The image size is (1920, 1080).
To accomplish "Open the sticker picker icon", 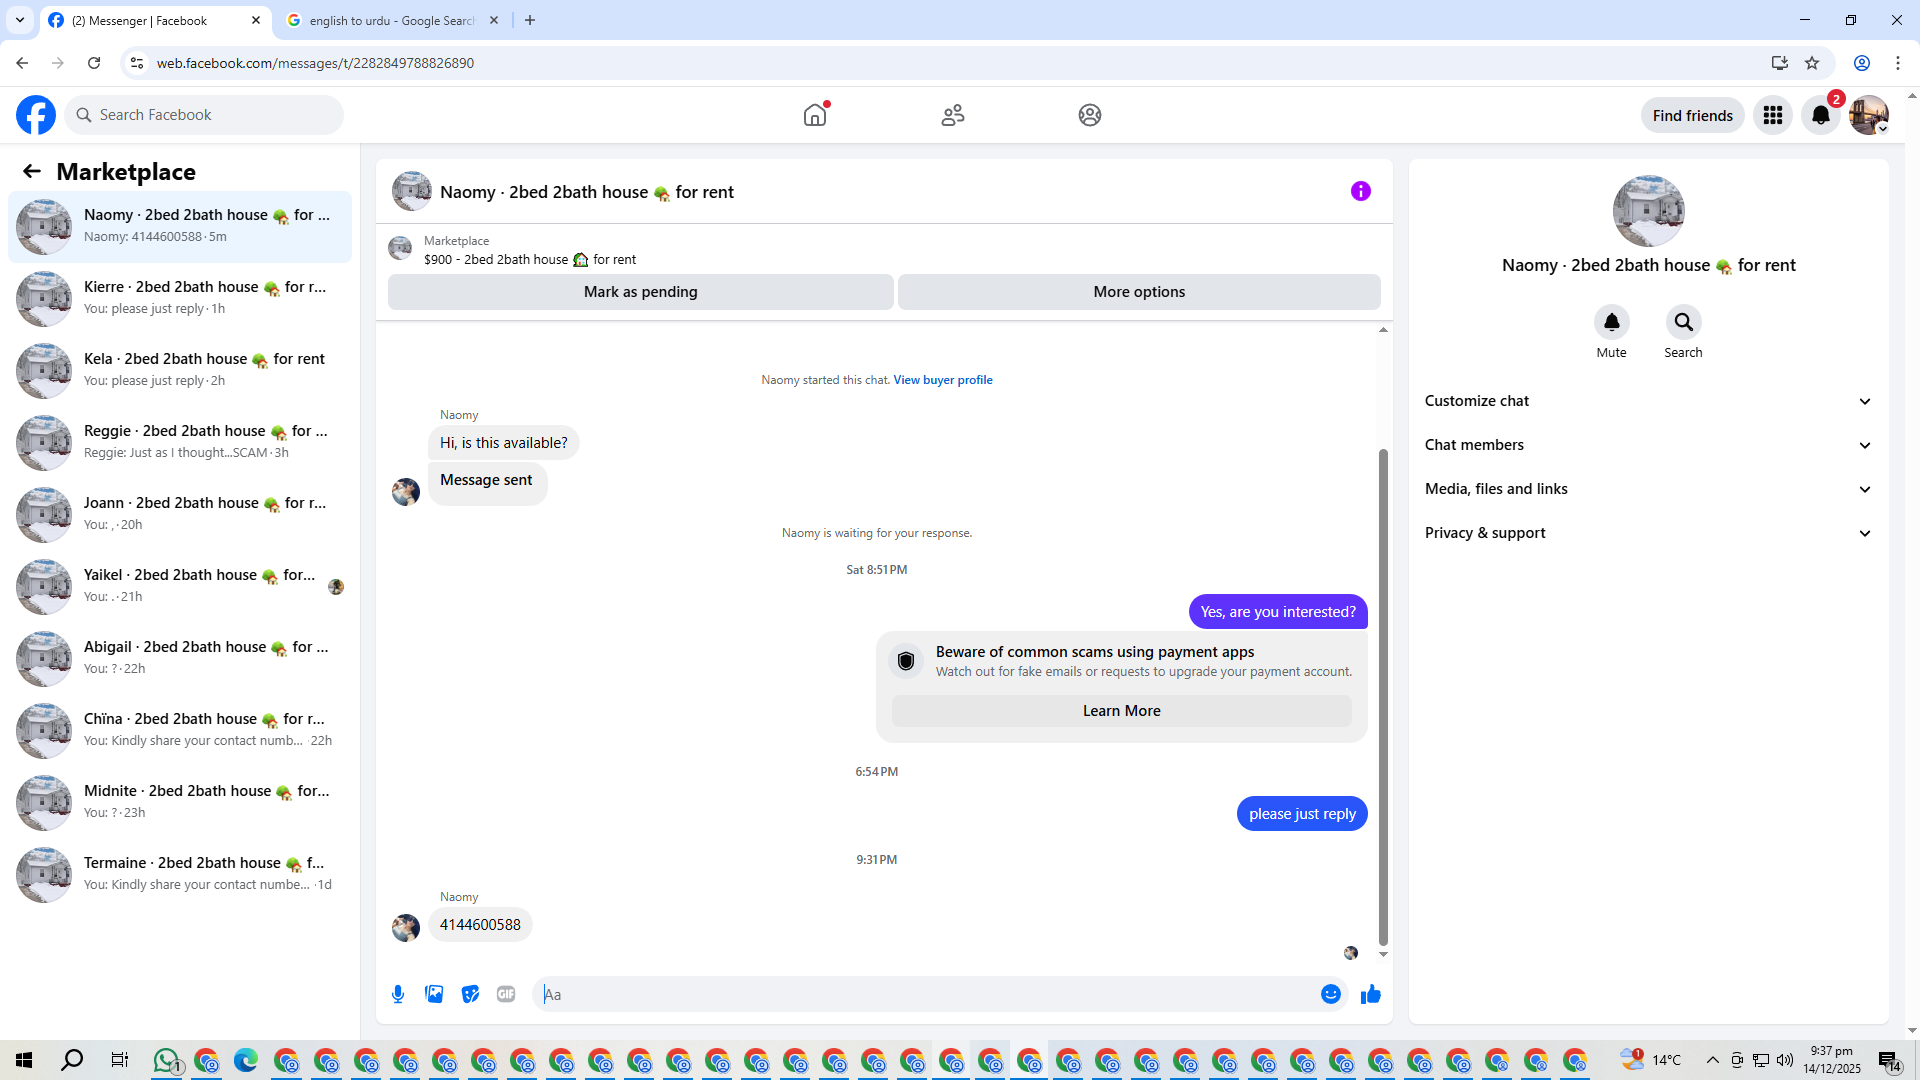I will click(470, 994).
